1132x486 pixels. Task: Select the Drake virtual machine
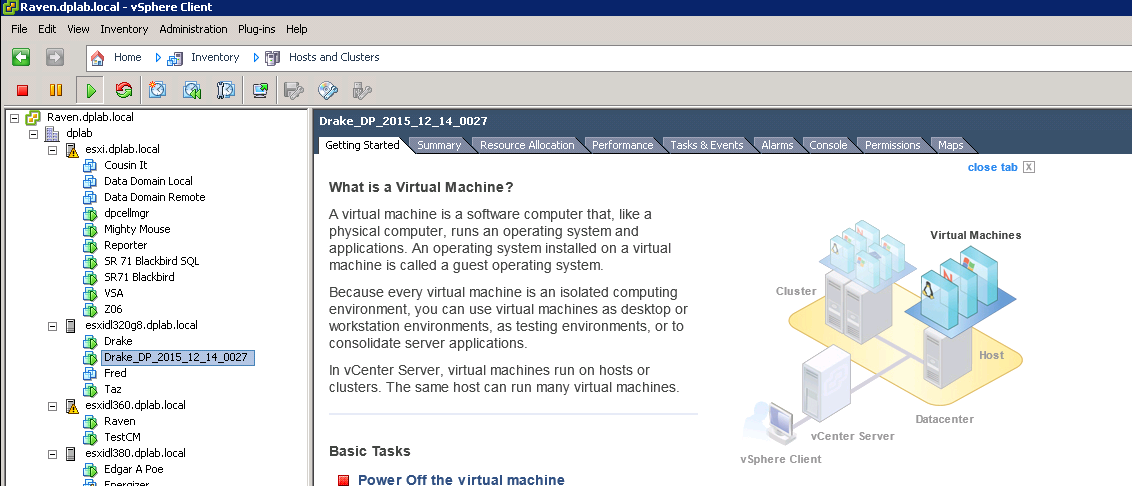pyautogui.click(x=118, y=341)
